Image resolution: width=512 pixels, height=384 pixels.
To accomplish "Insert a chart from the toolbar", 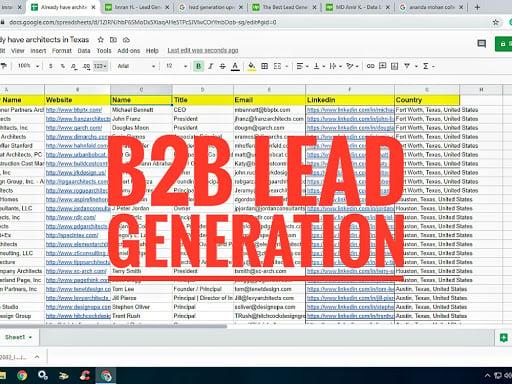I will 394,66.
